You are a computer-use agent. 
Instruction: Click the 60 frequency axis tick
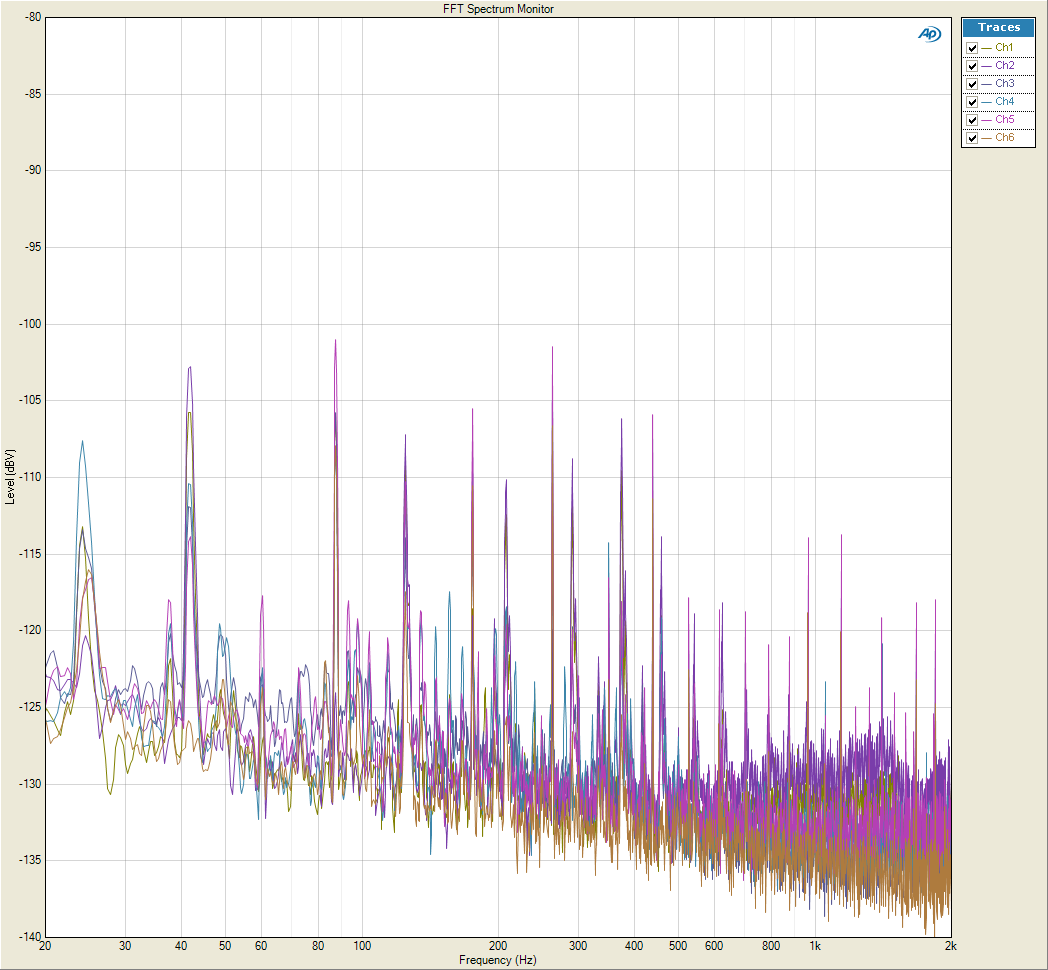point(261,946)
